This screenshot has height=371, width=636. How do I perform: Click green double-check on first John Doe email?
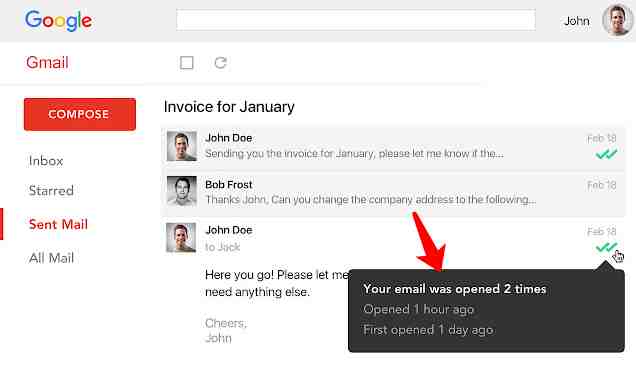[606, 154]
